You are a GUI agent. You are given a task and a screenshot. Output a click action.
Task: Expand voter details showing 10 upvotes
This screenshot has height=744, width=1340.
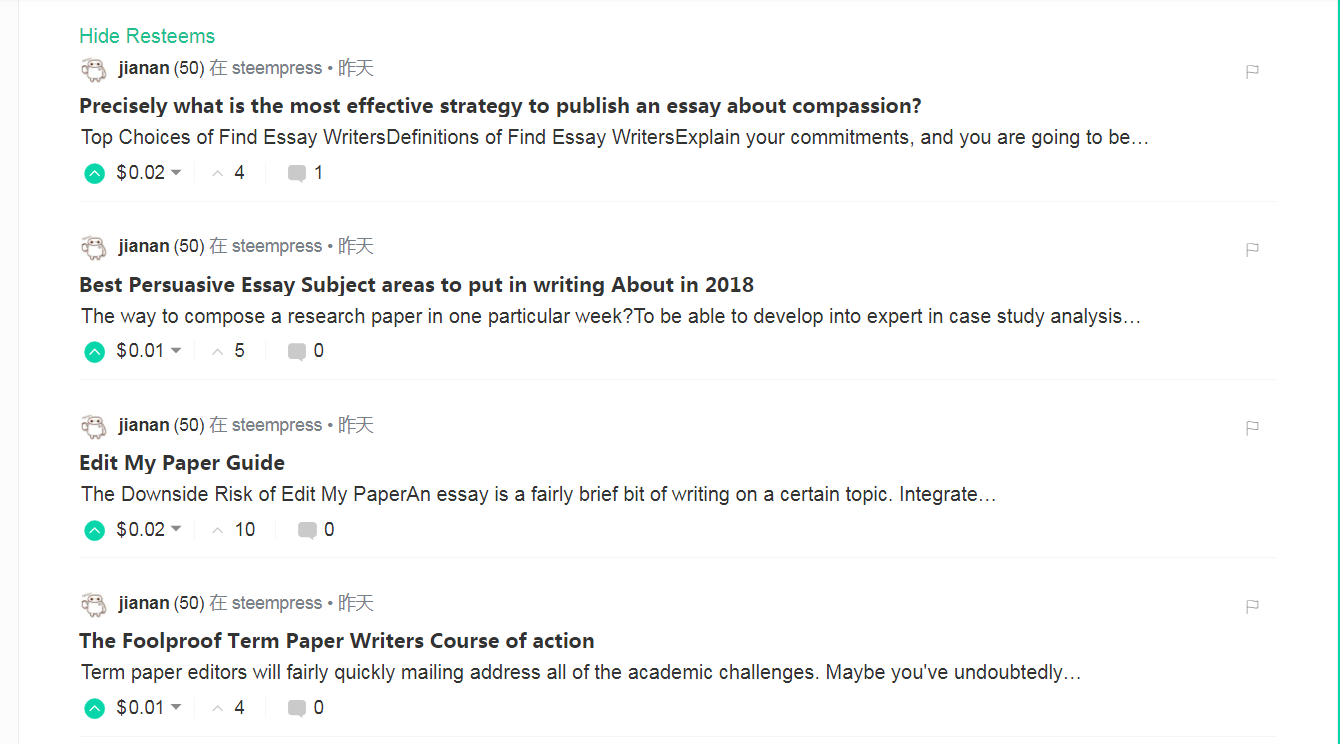coord(233,529)
